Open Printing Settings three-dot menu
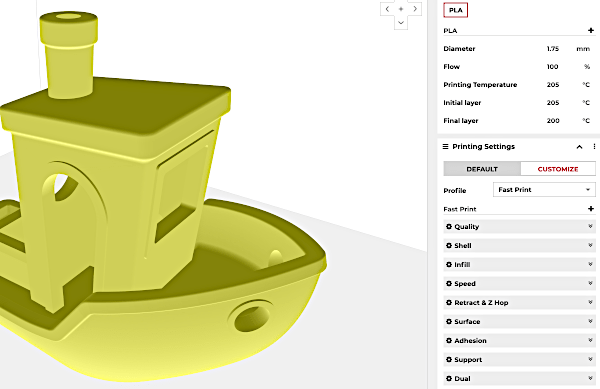 coord(594,146)
